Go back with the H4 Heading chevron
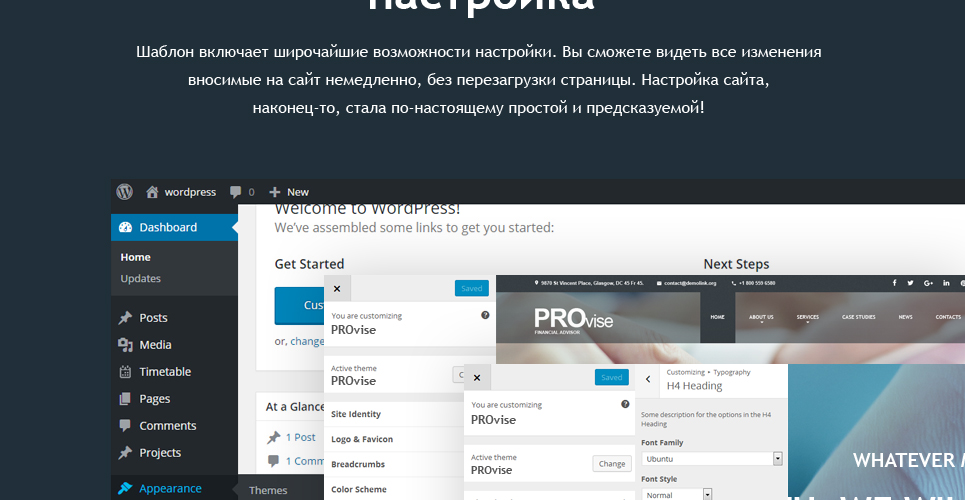The width and height of the screenshot is (965, 500). click(x=647, y=379)
